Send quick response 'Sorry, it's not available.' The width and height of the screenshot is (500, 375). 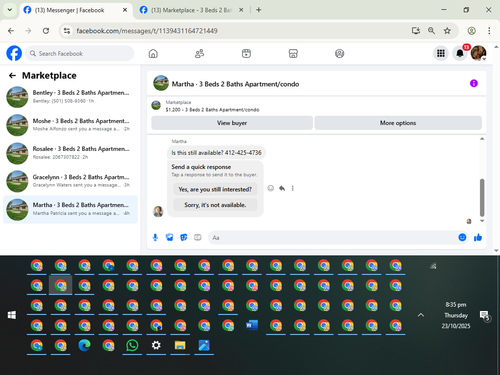(215, 205)
